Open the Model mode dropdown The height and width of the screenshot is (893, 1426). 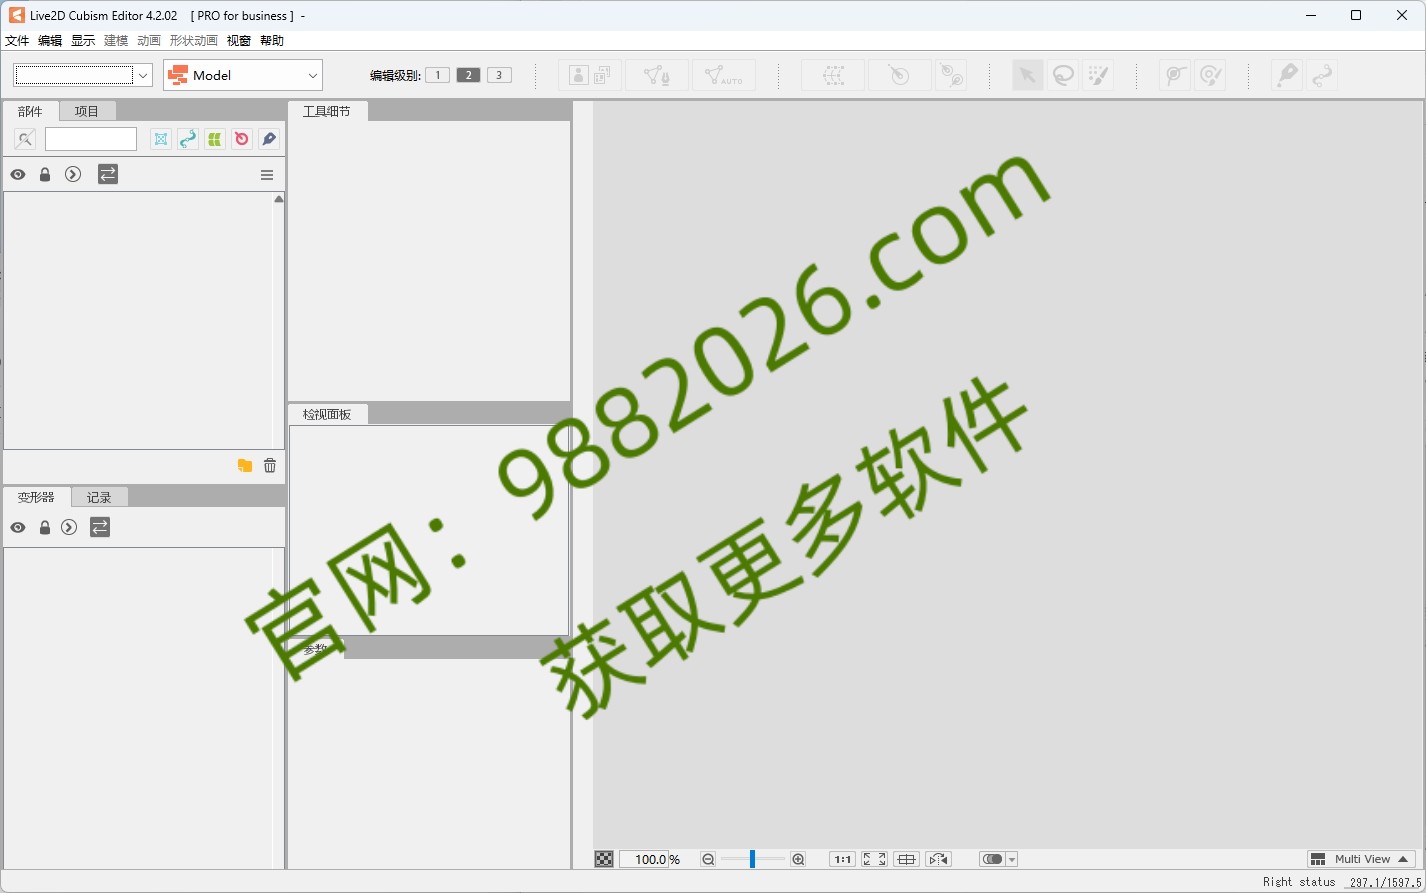click(x=243, y=75)
